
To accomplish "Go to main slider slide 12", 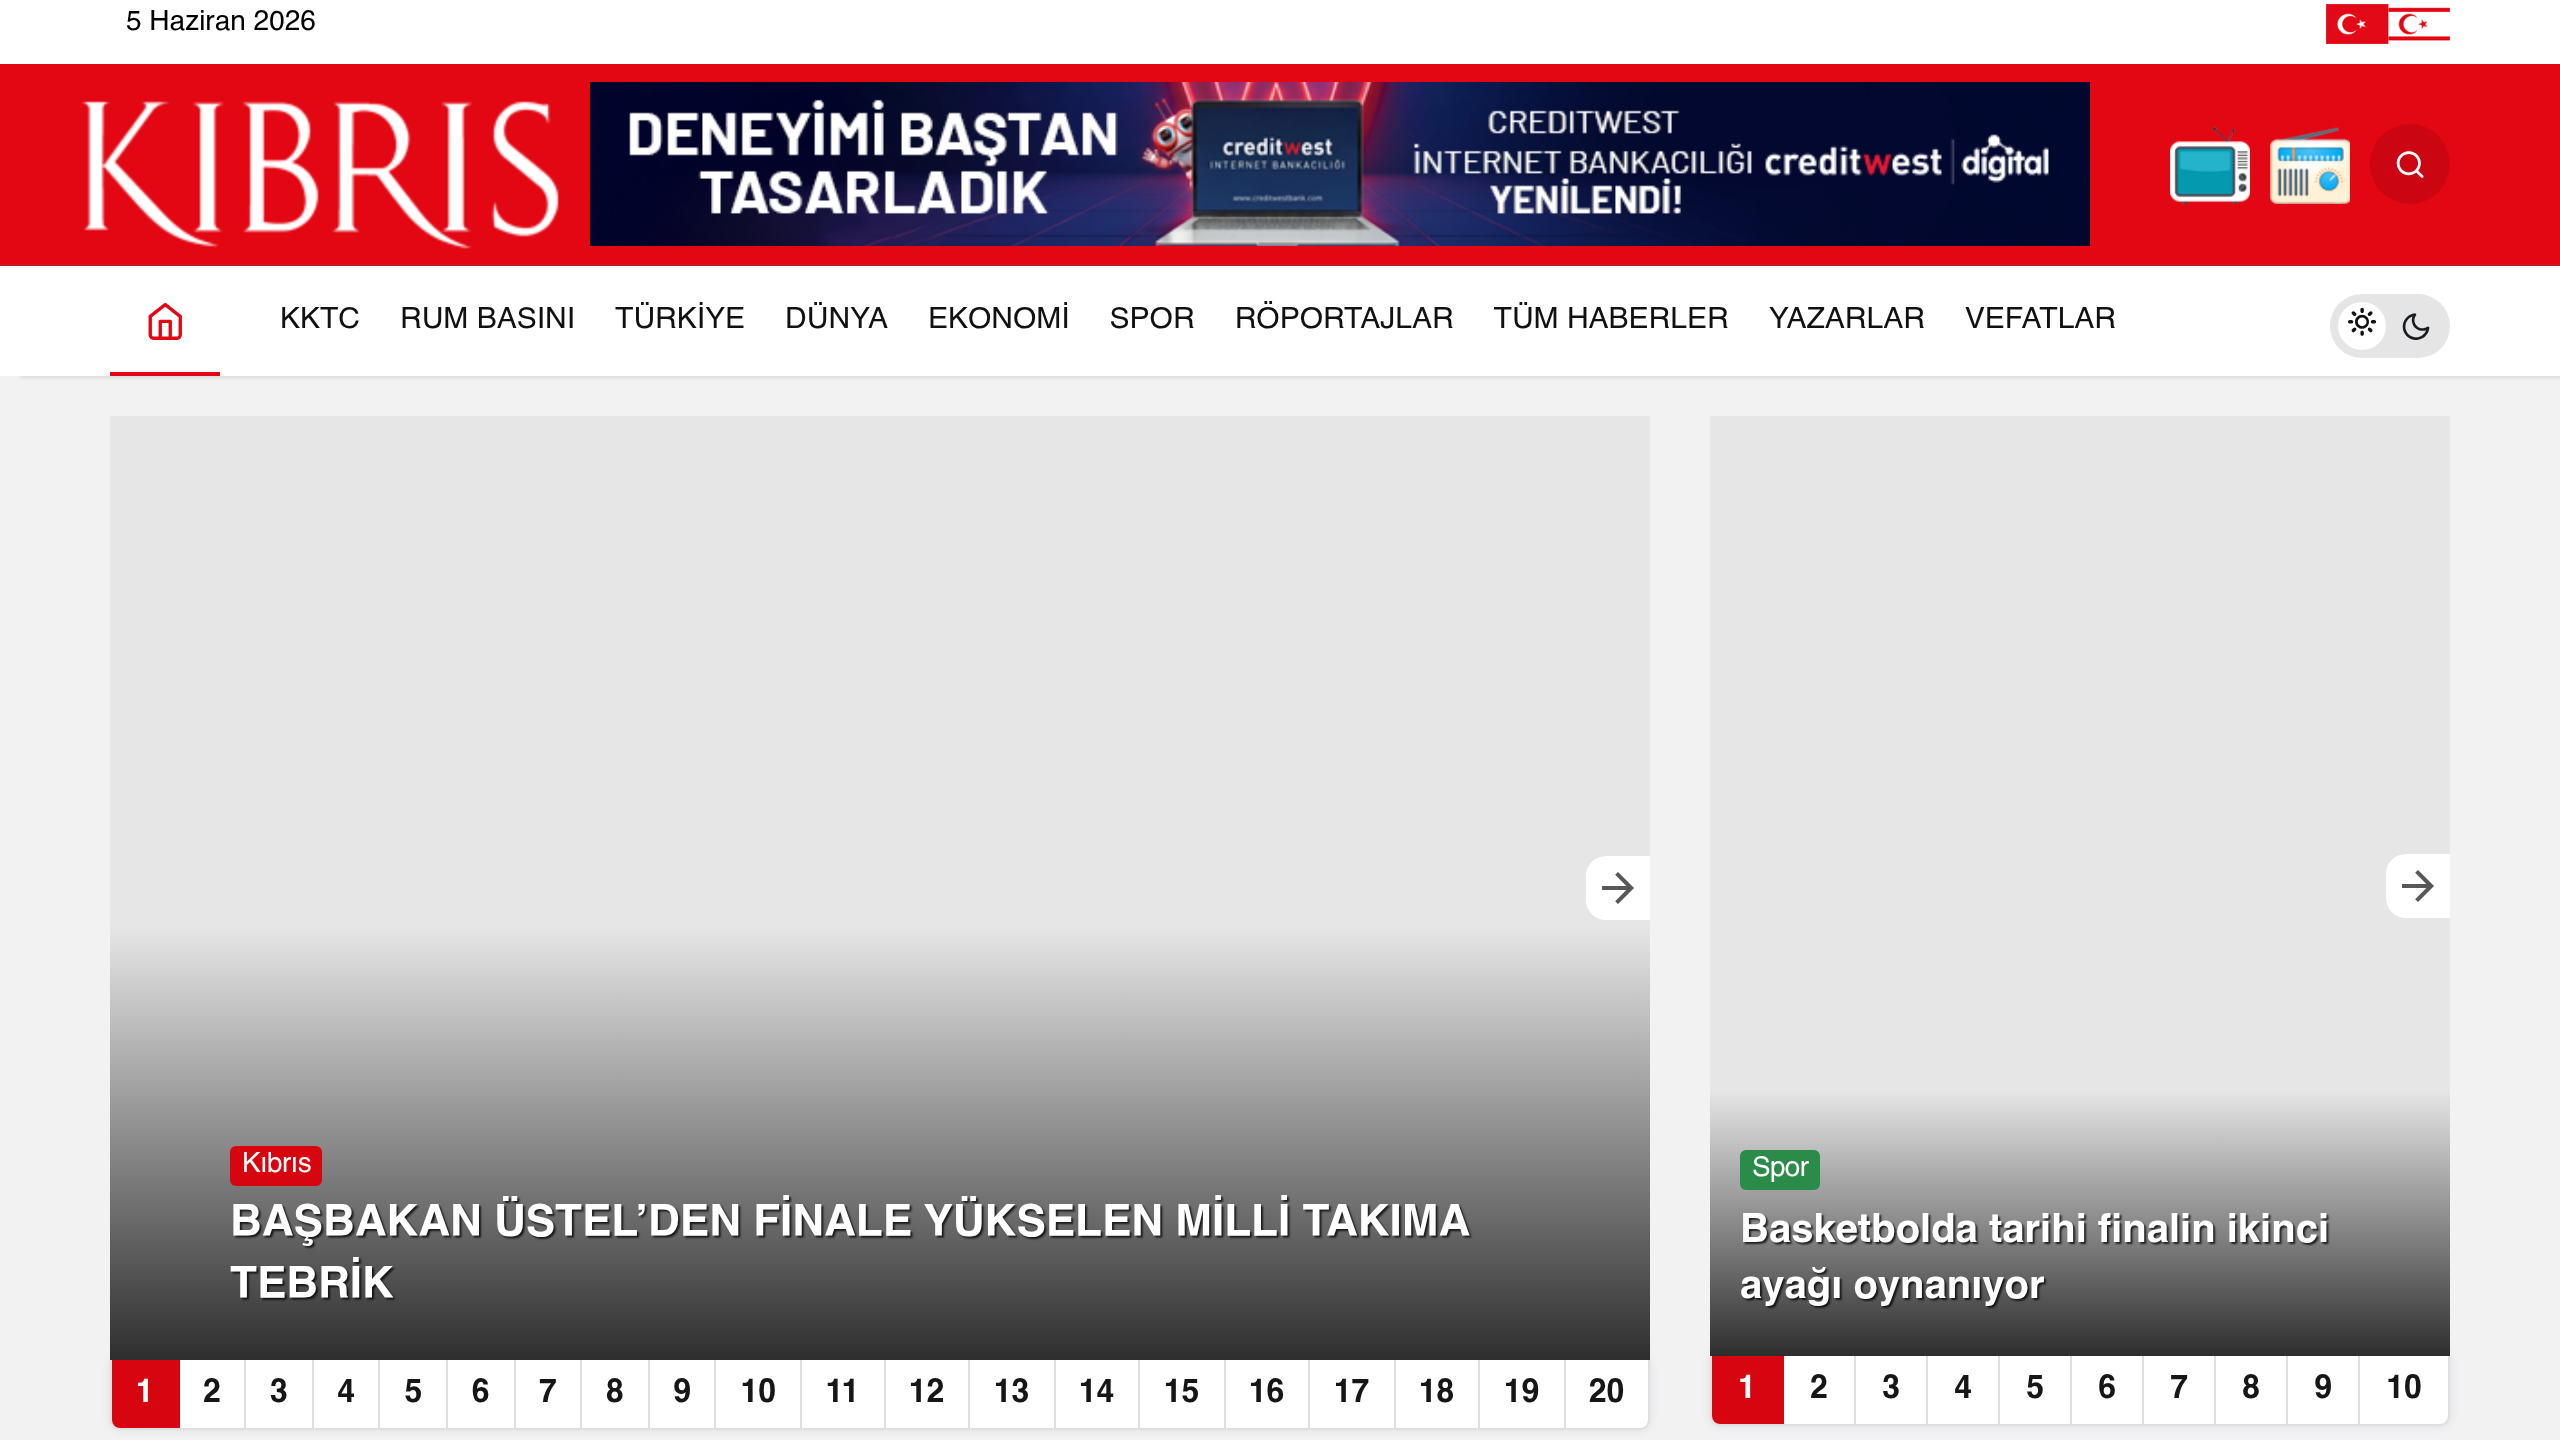I will 927,1392.
